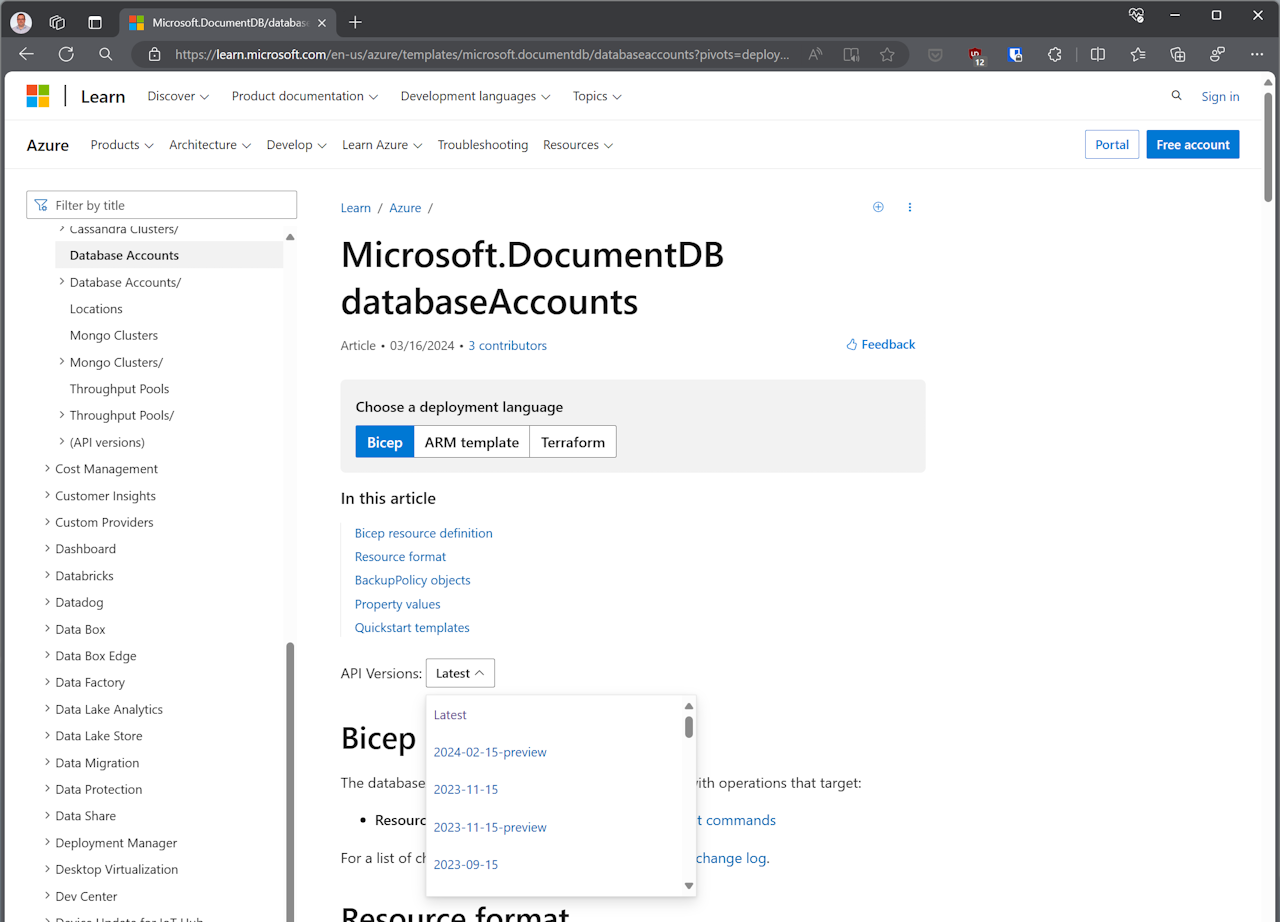This screenshot has width=1280, height=922.
Task: Select the Bicep deployment language
Action: click(x=384, y=442)
